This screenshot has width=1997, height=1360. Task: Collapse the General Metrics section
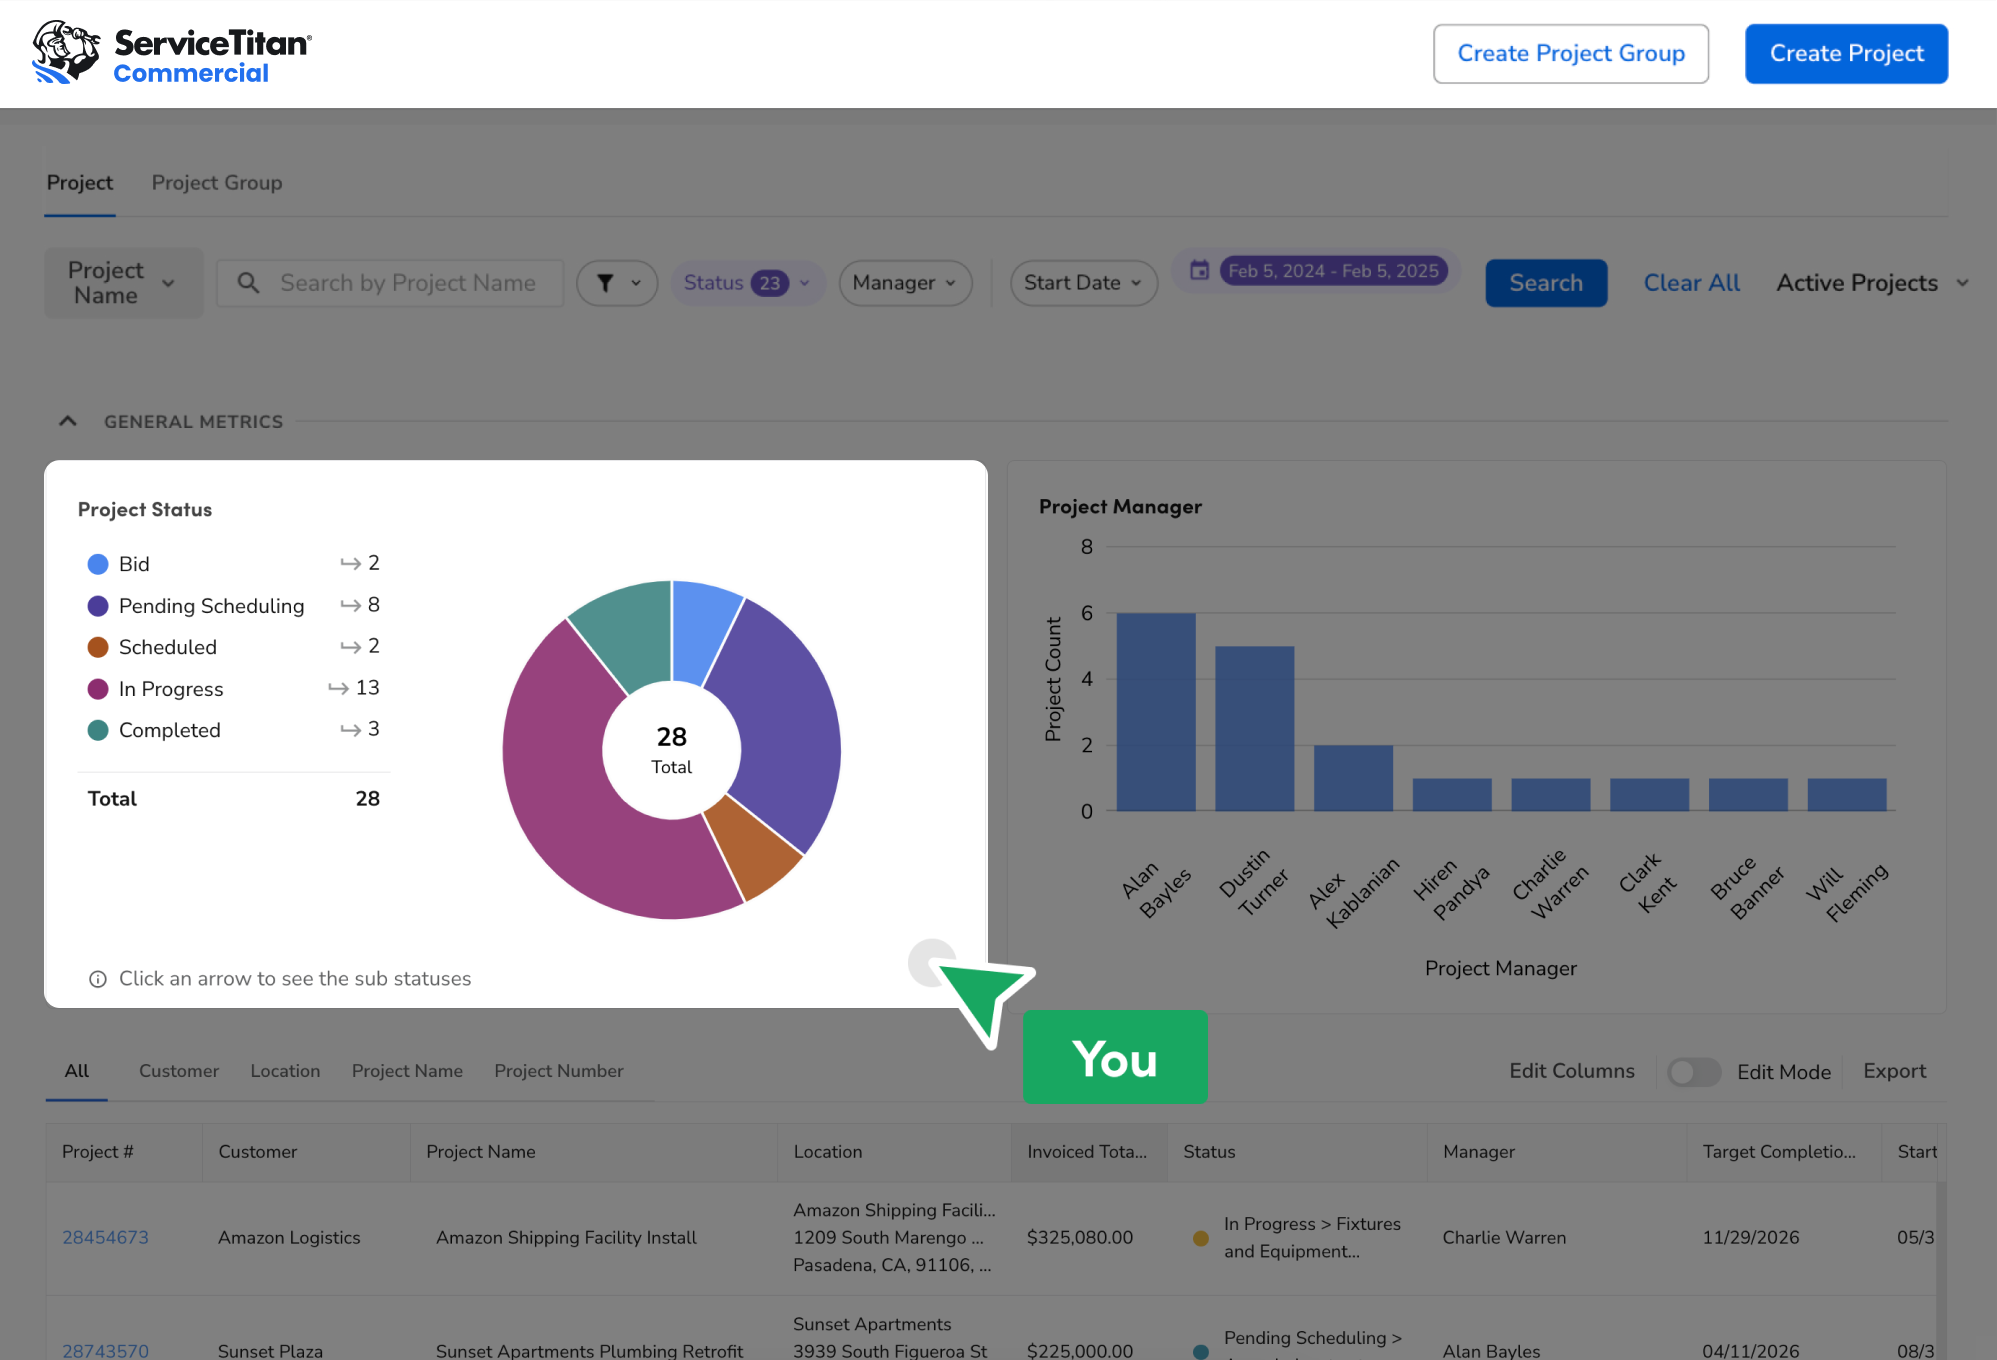[x=68, y=421]
